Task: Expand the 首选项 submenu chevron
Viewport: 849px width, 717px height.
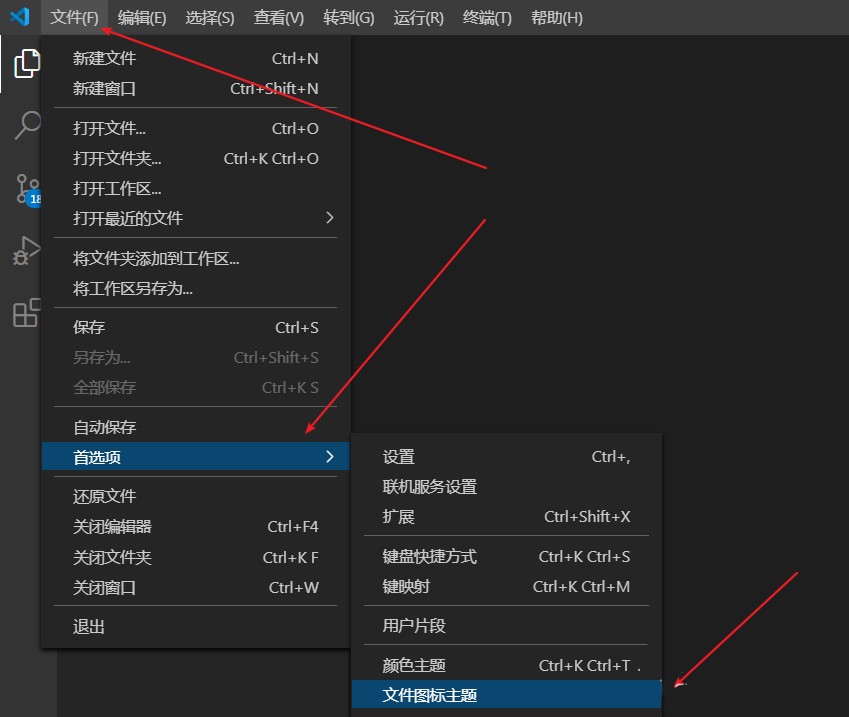Action: (x=330, y=457)
